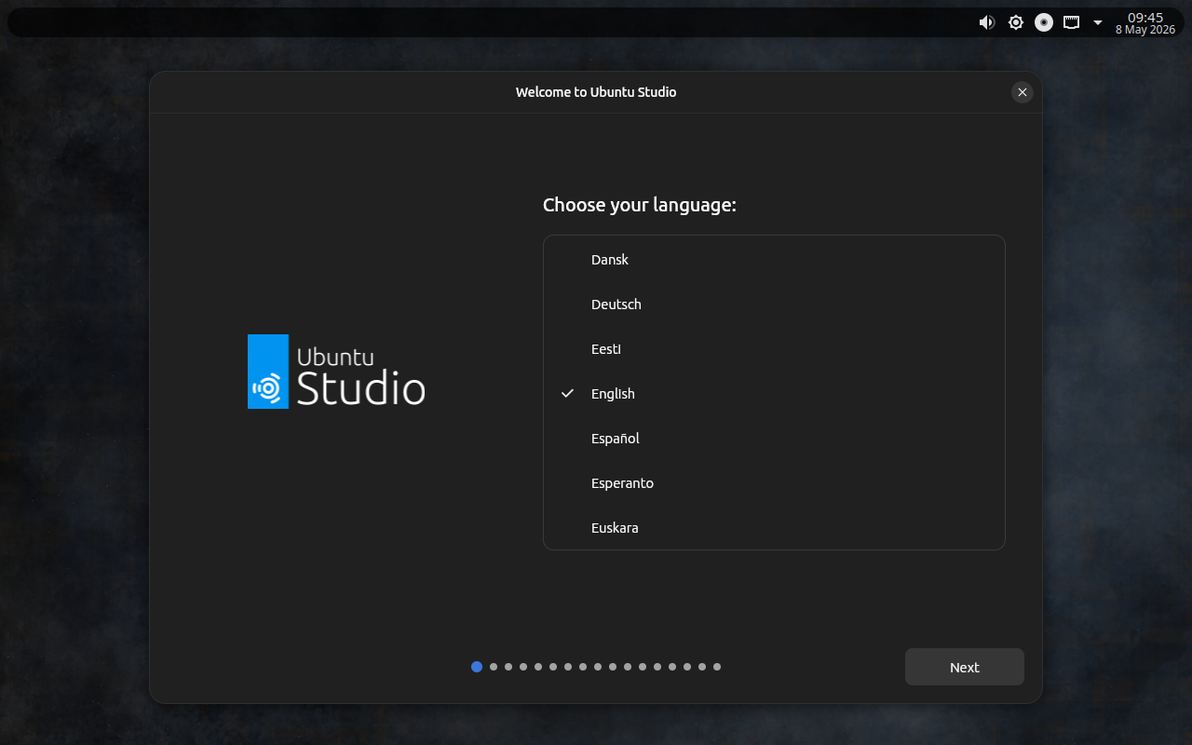
Task: Click the last page indicator dot
Action: coord(717,667)
